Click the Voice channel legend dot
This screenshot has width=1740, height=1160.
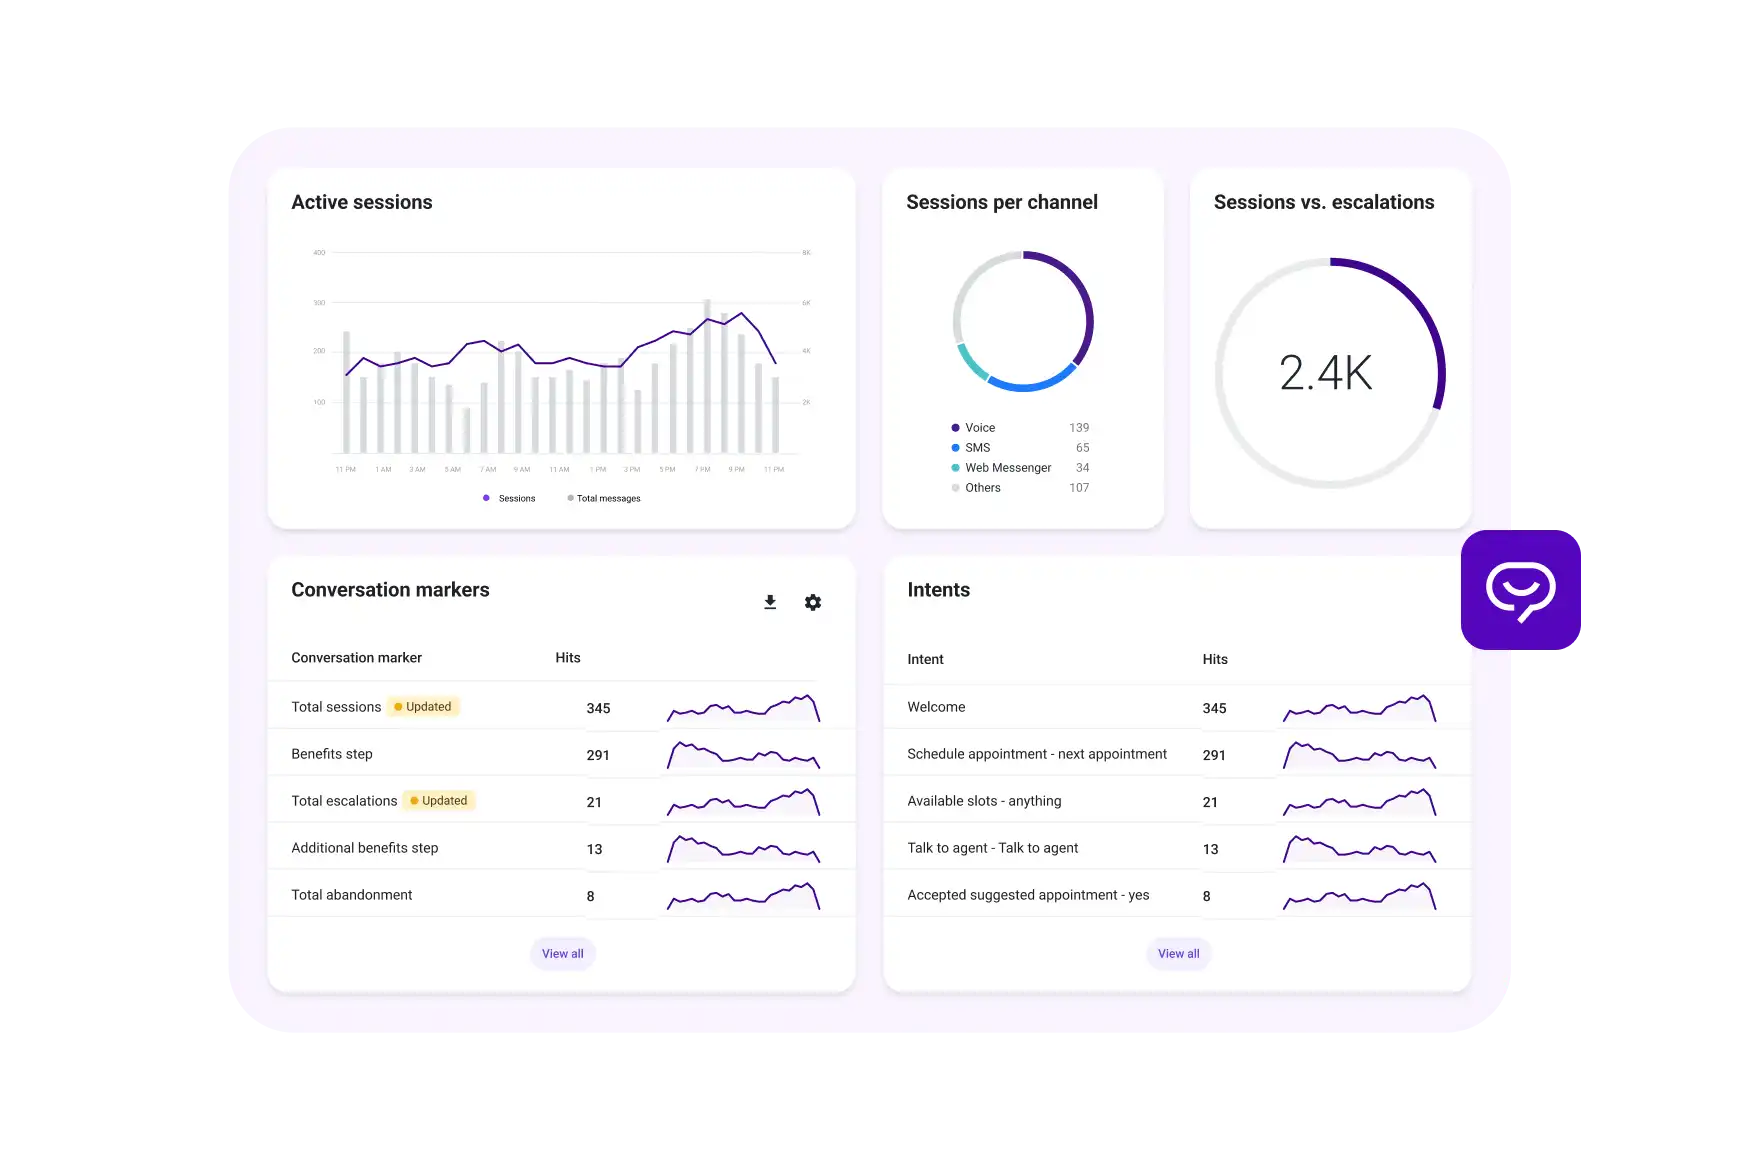pos(956,427)
